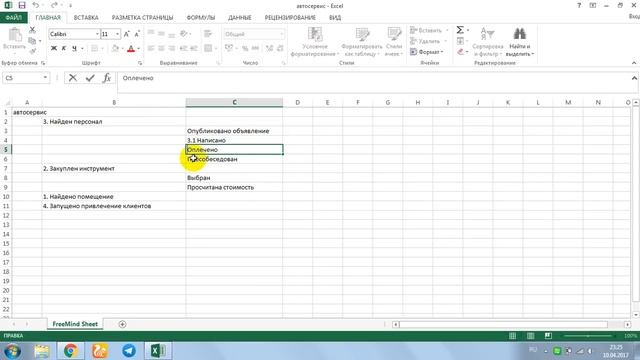Image resolution: width=640 pixels, height=360 pixels.
Task: Toggle wrap text button
Action: coord(208,34)
